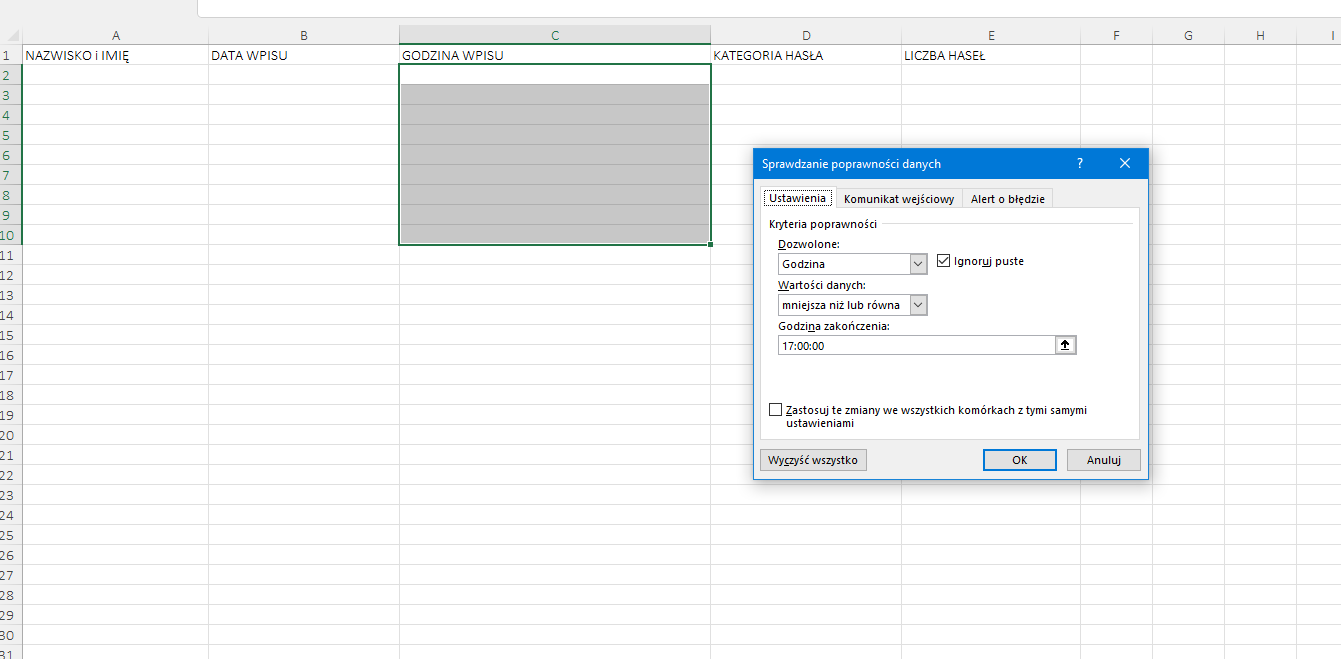1341x659 pixels.
Task: Switch to Komunikat wejściowy tab
Action: point(898,199)
